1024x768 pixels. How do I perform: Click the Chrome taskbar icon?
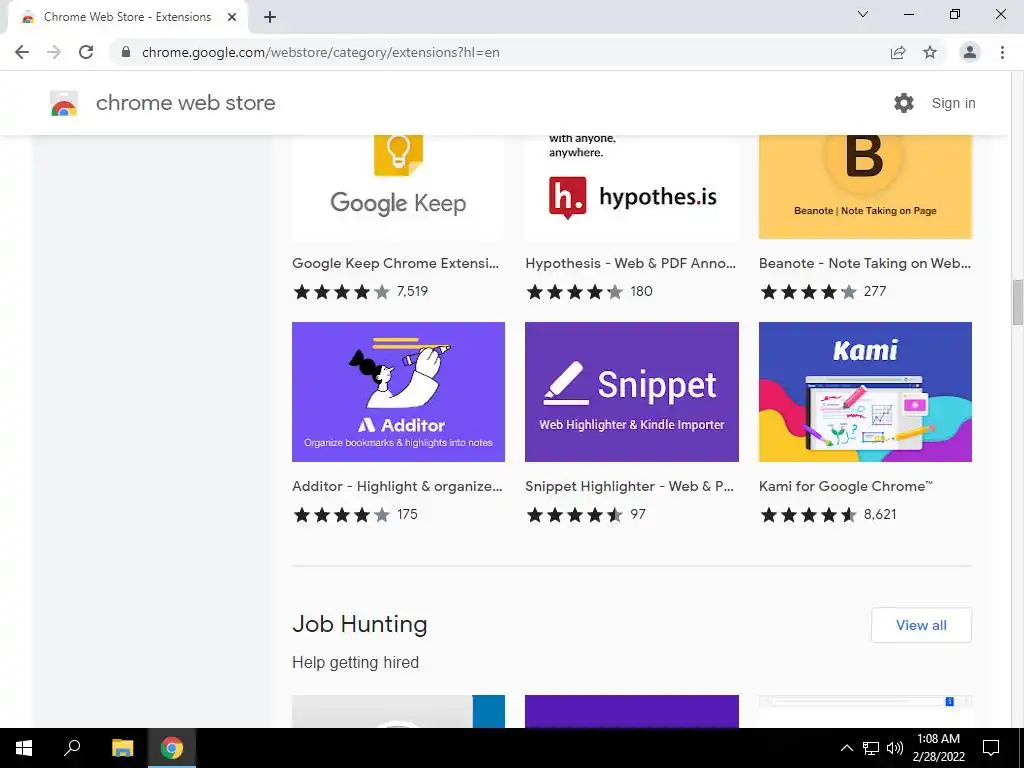(x=172, y=748)
